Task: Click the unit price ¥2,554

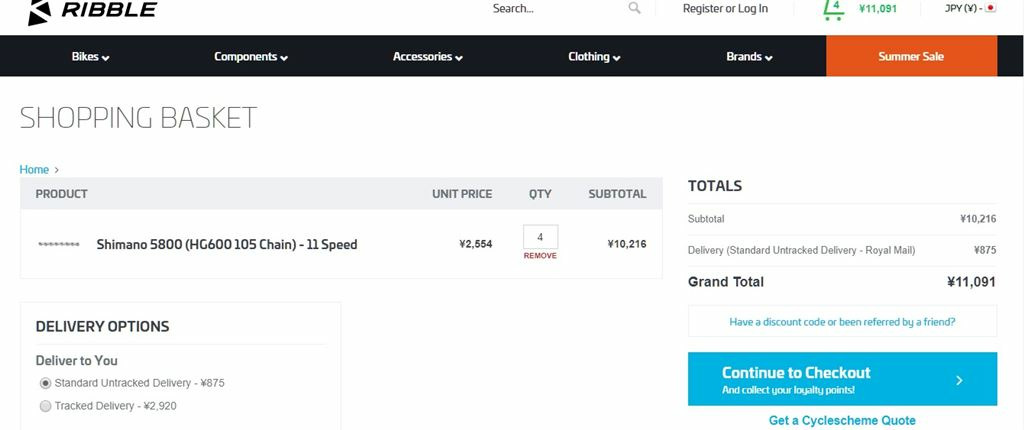Action: click(475, 244)
